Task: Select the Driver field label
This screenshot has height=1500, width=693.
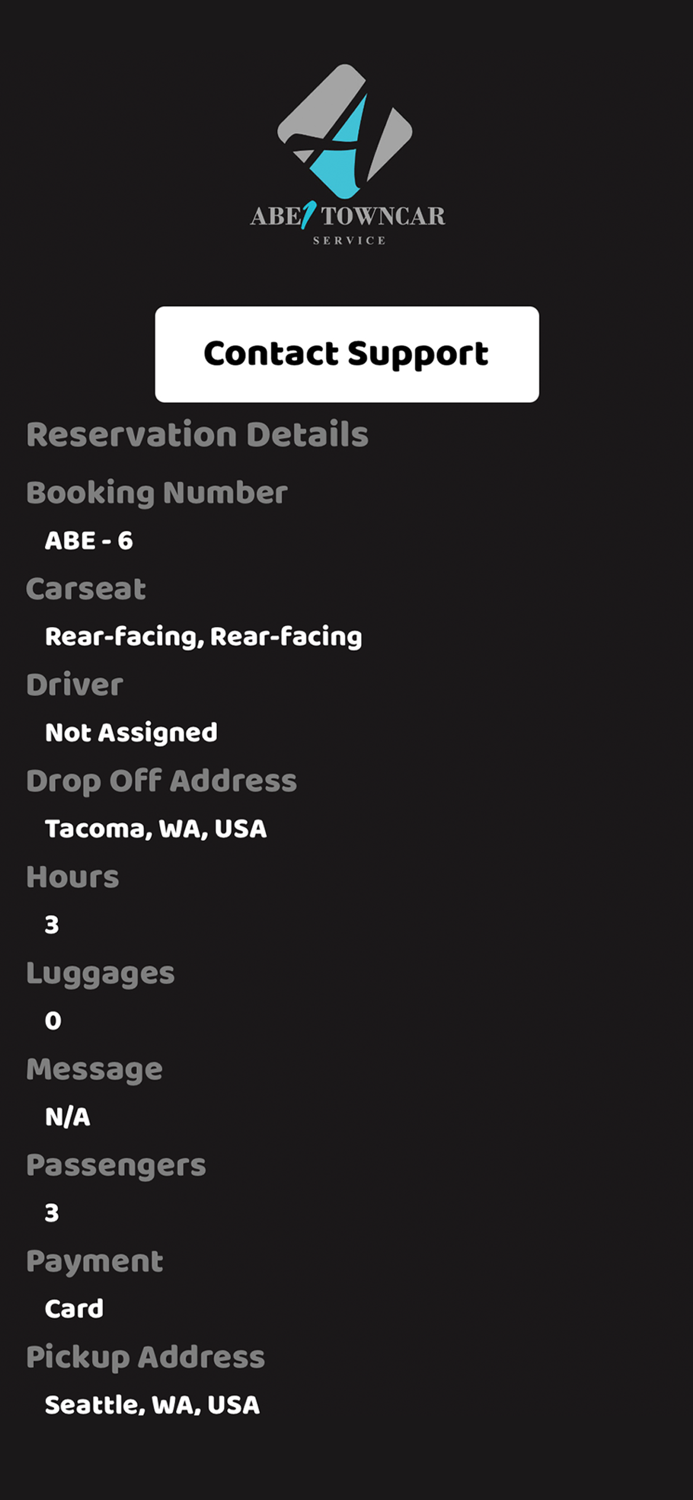Action: [x=74, y=684]
